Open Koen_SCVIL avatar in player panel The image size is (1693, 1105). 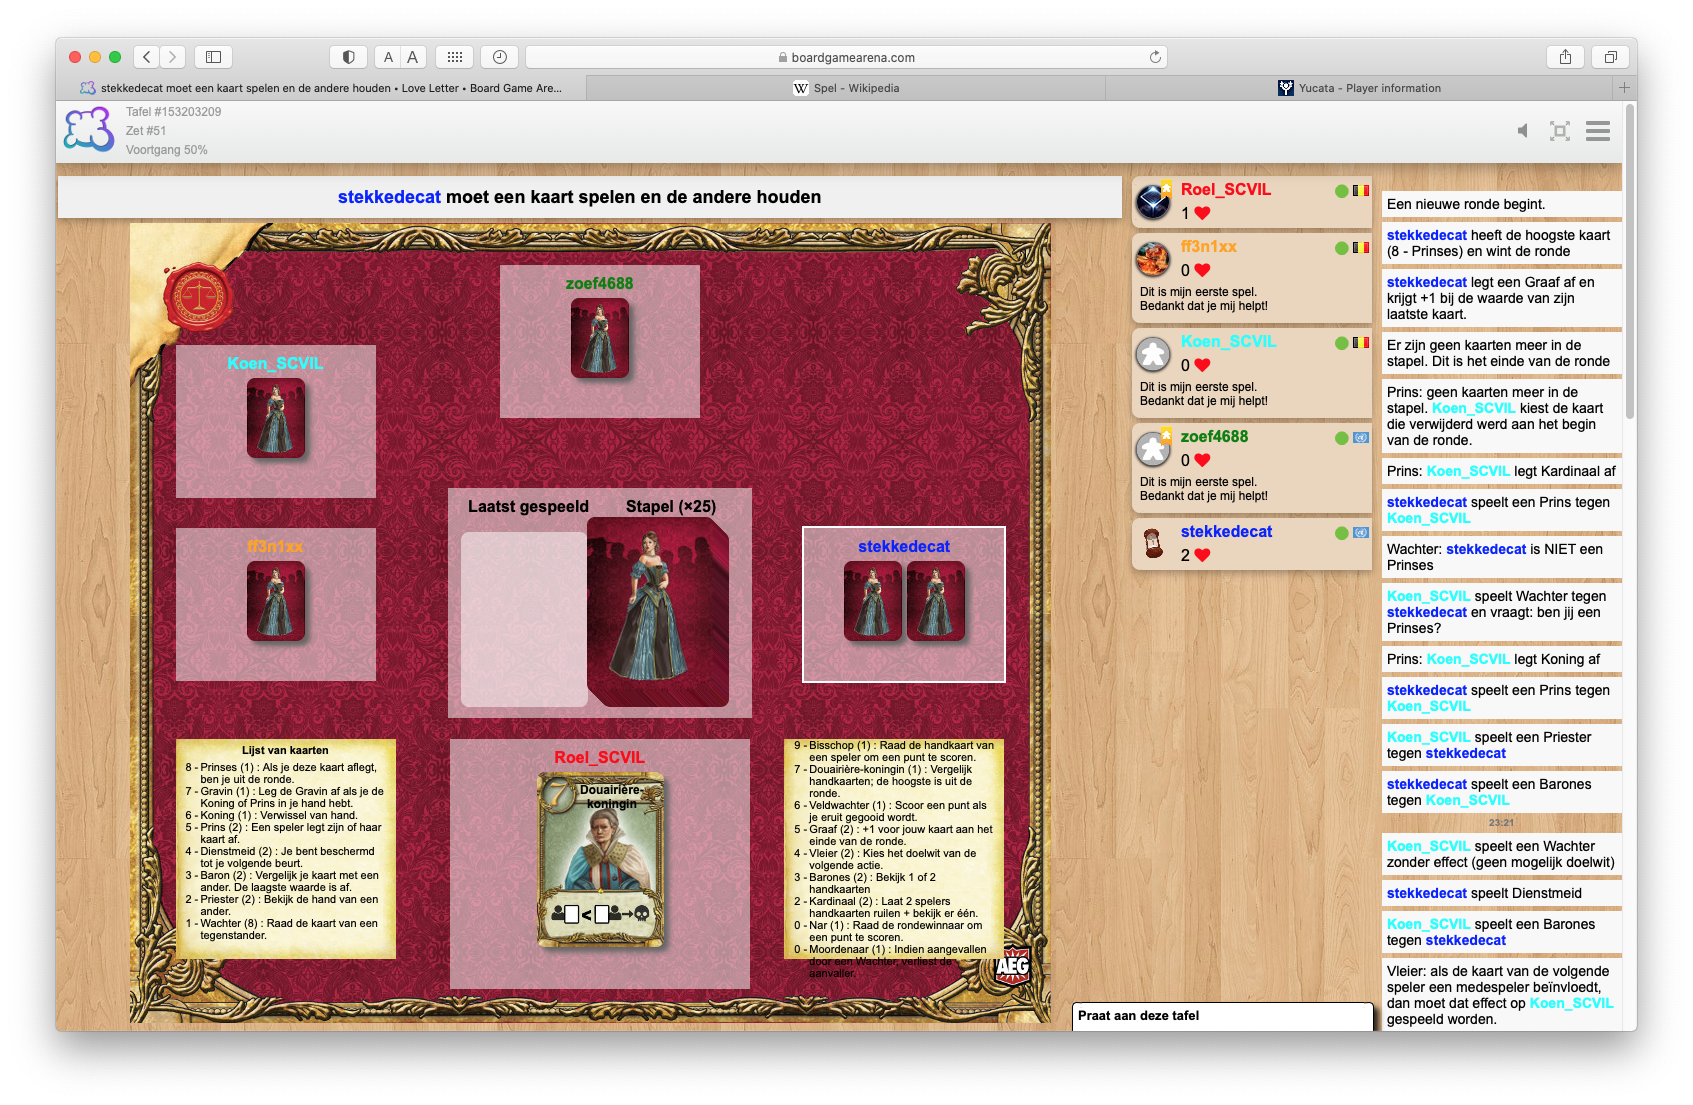[1153, 354]
